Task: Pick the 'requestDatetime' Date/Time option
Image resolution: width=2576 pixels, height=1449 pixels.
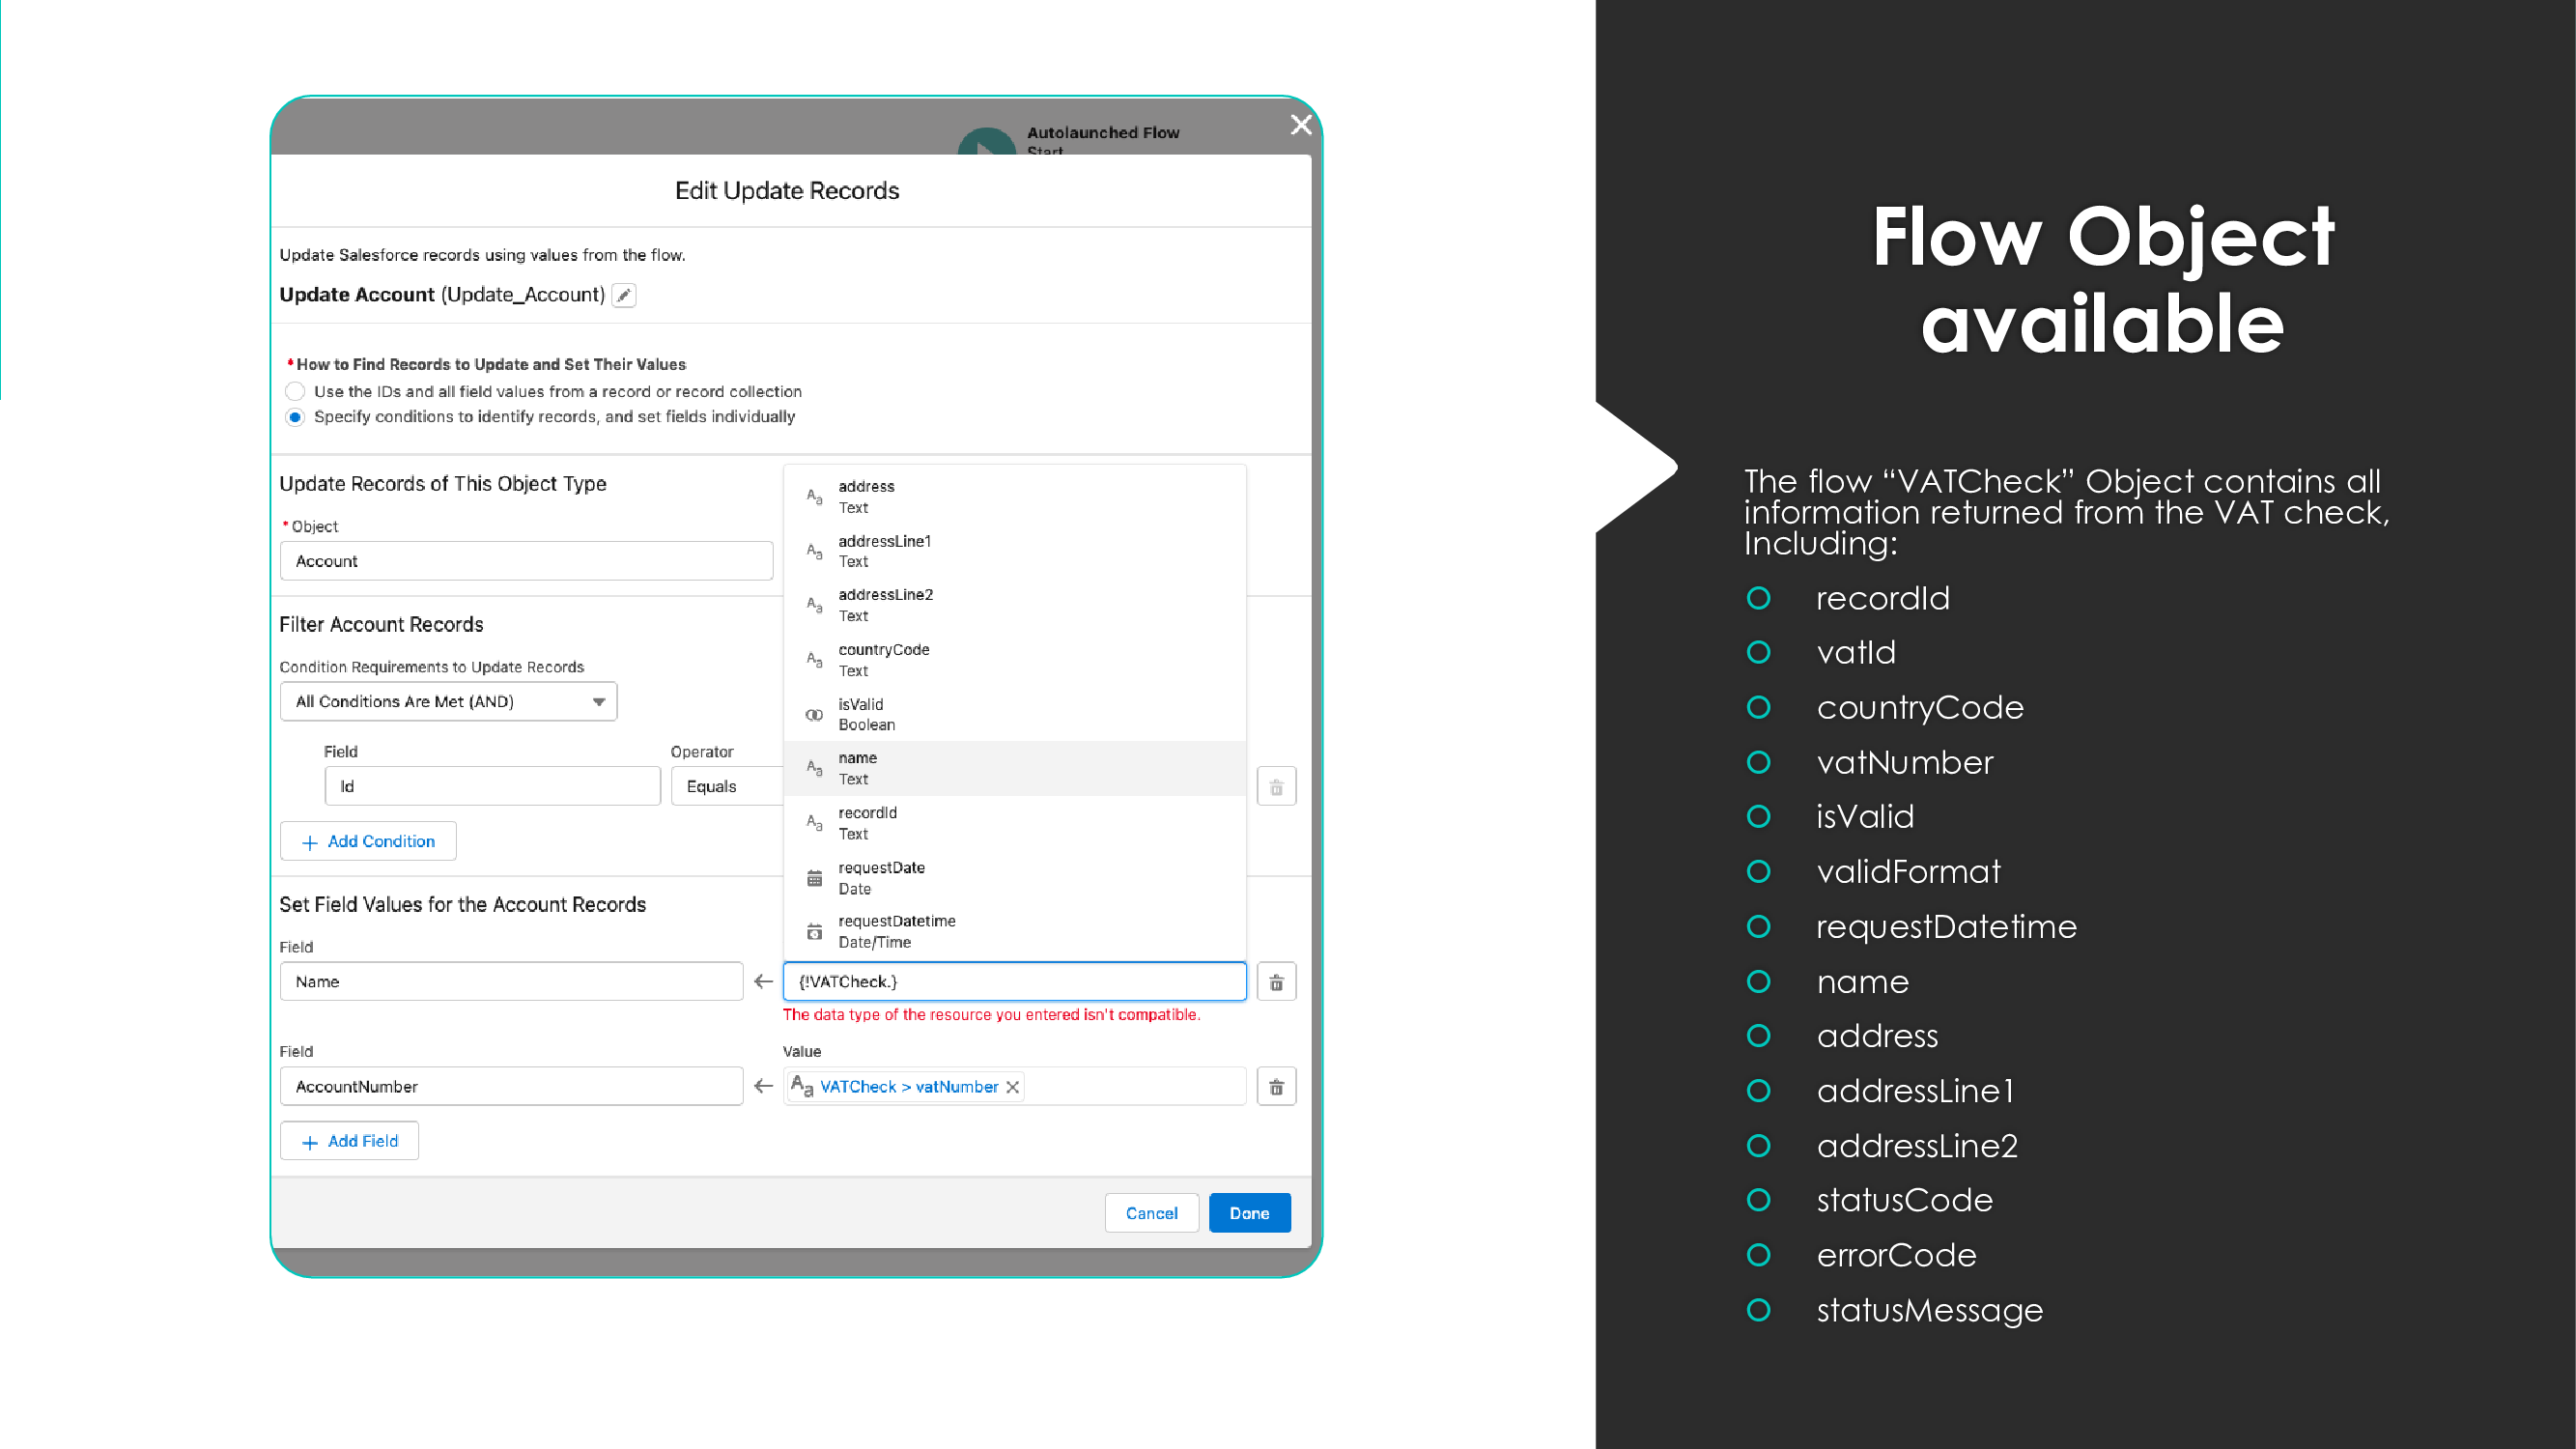Action: 1014,931
